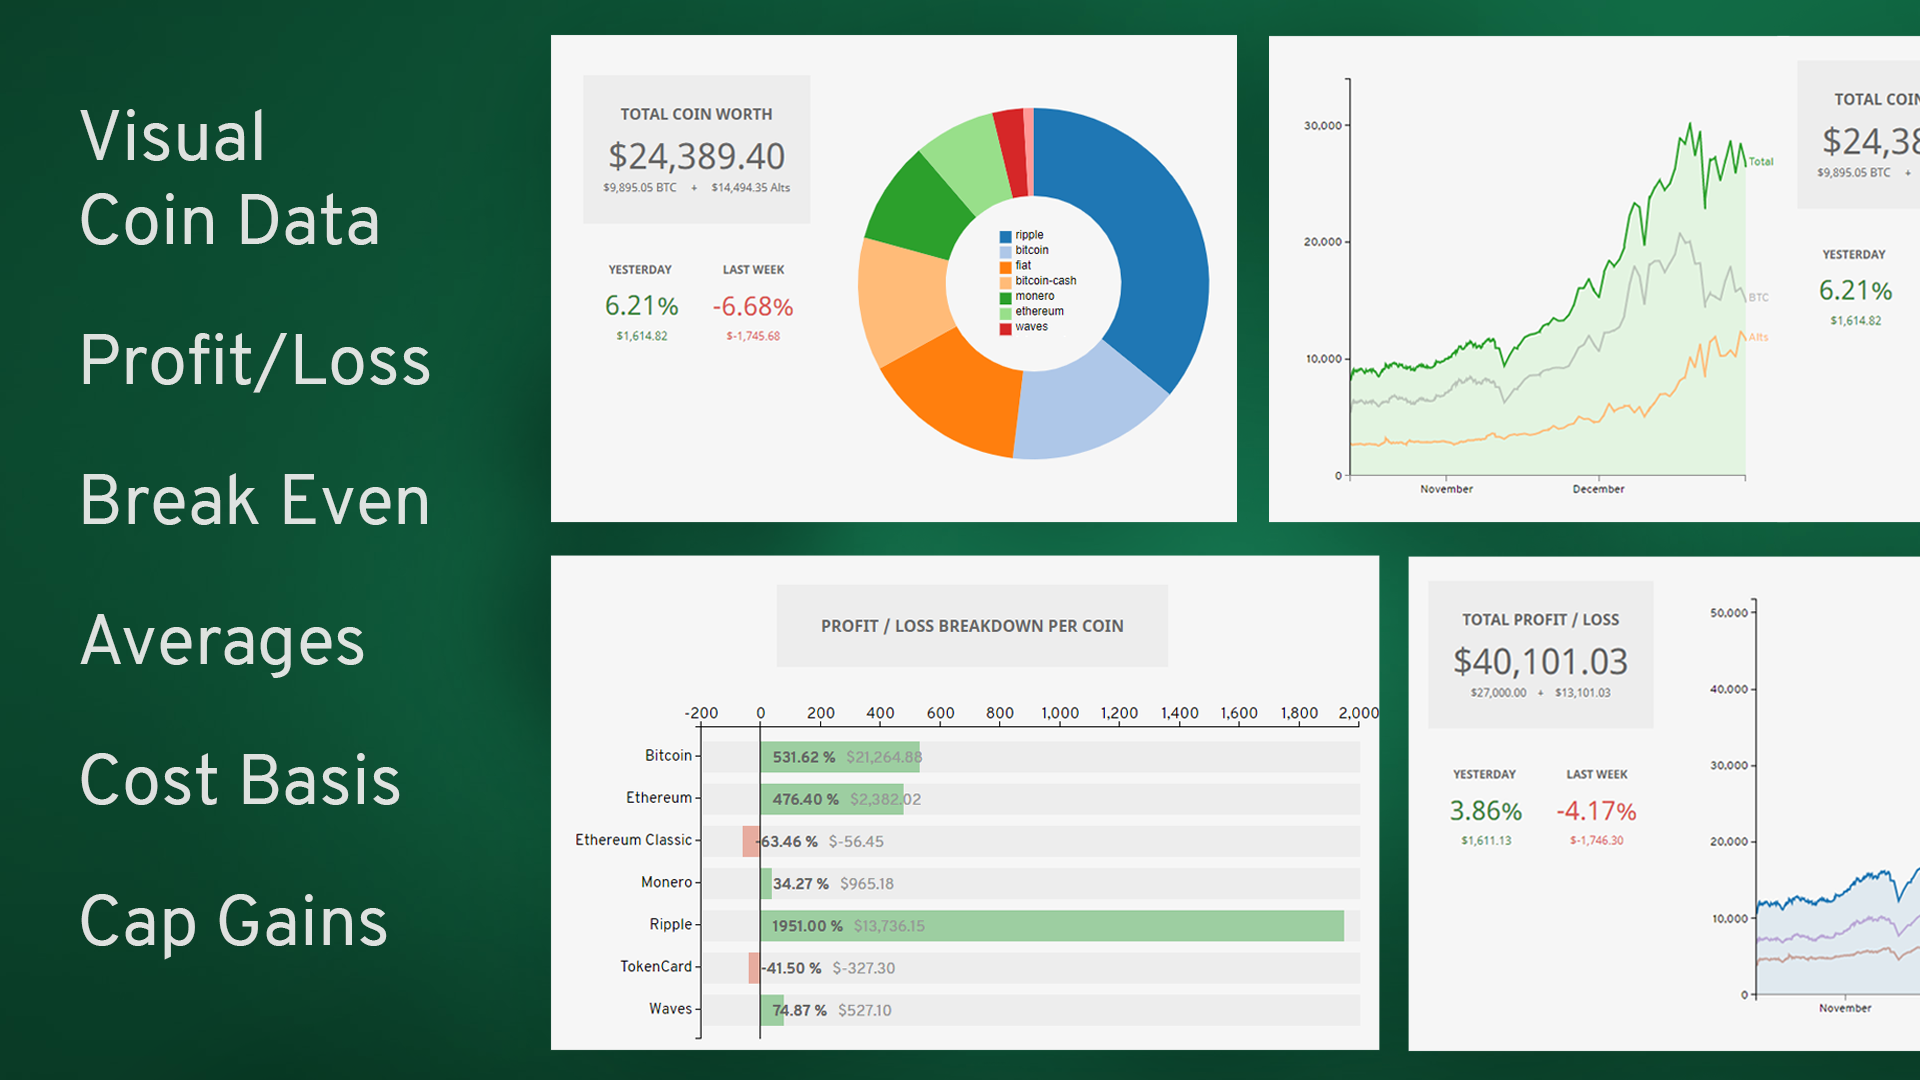The height and width of the screenshot is (1080, 1920).
Task: Toggle the ripple entry in the chart legend
Action: (x=1026, y=235)
